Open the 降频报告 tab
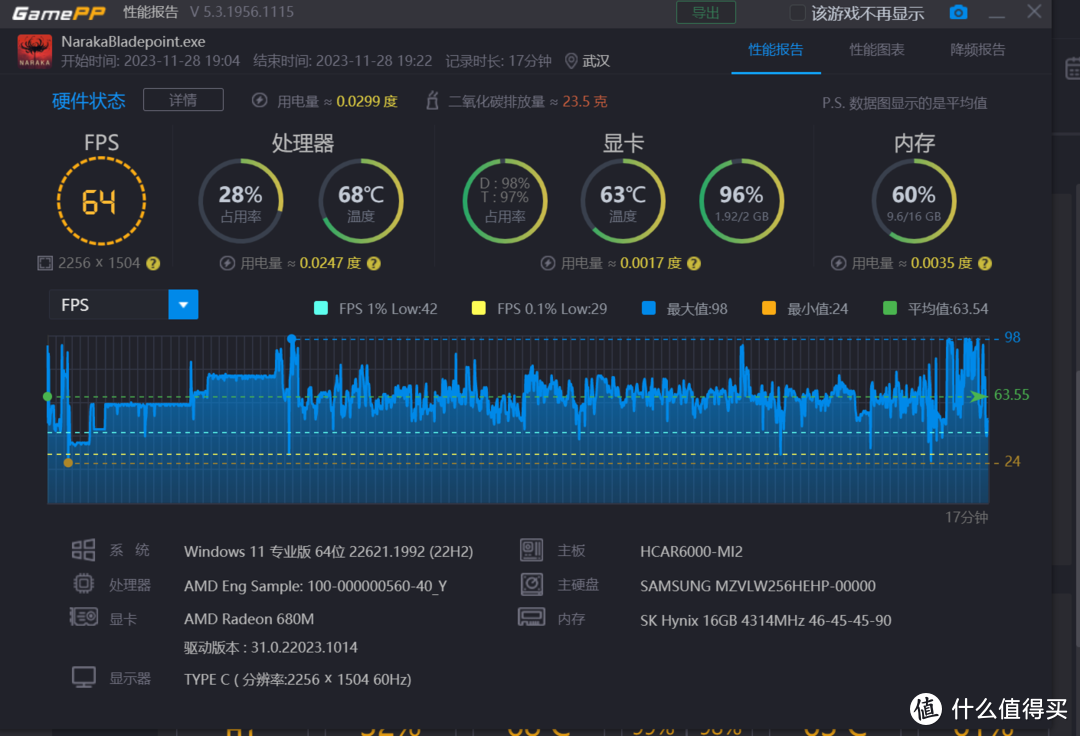 coord(977,50)
